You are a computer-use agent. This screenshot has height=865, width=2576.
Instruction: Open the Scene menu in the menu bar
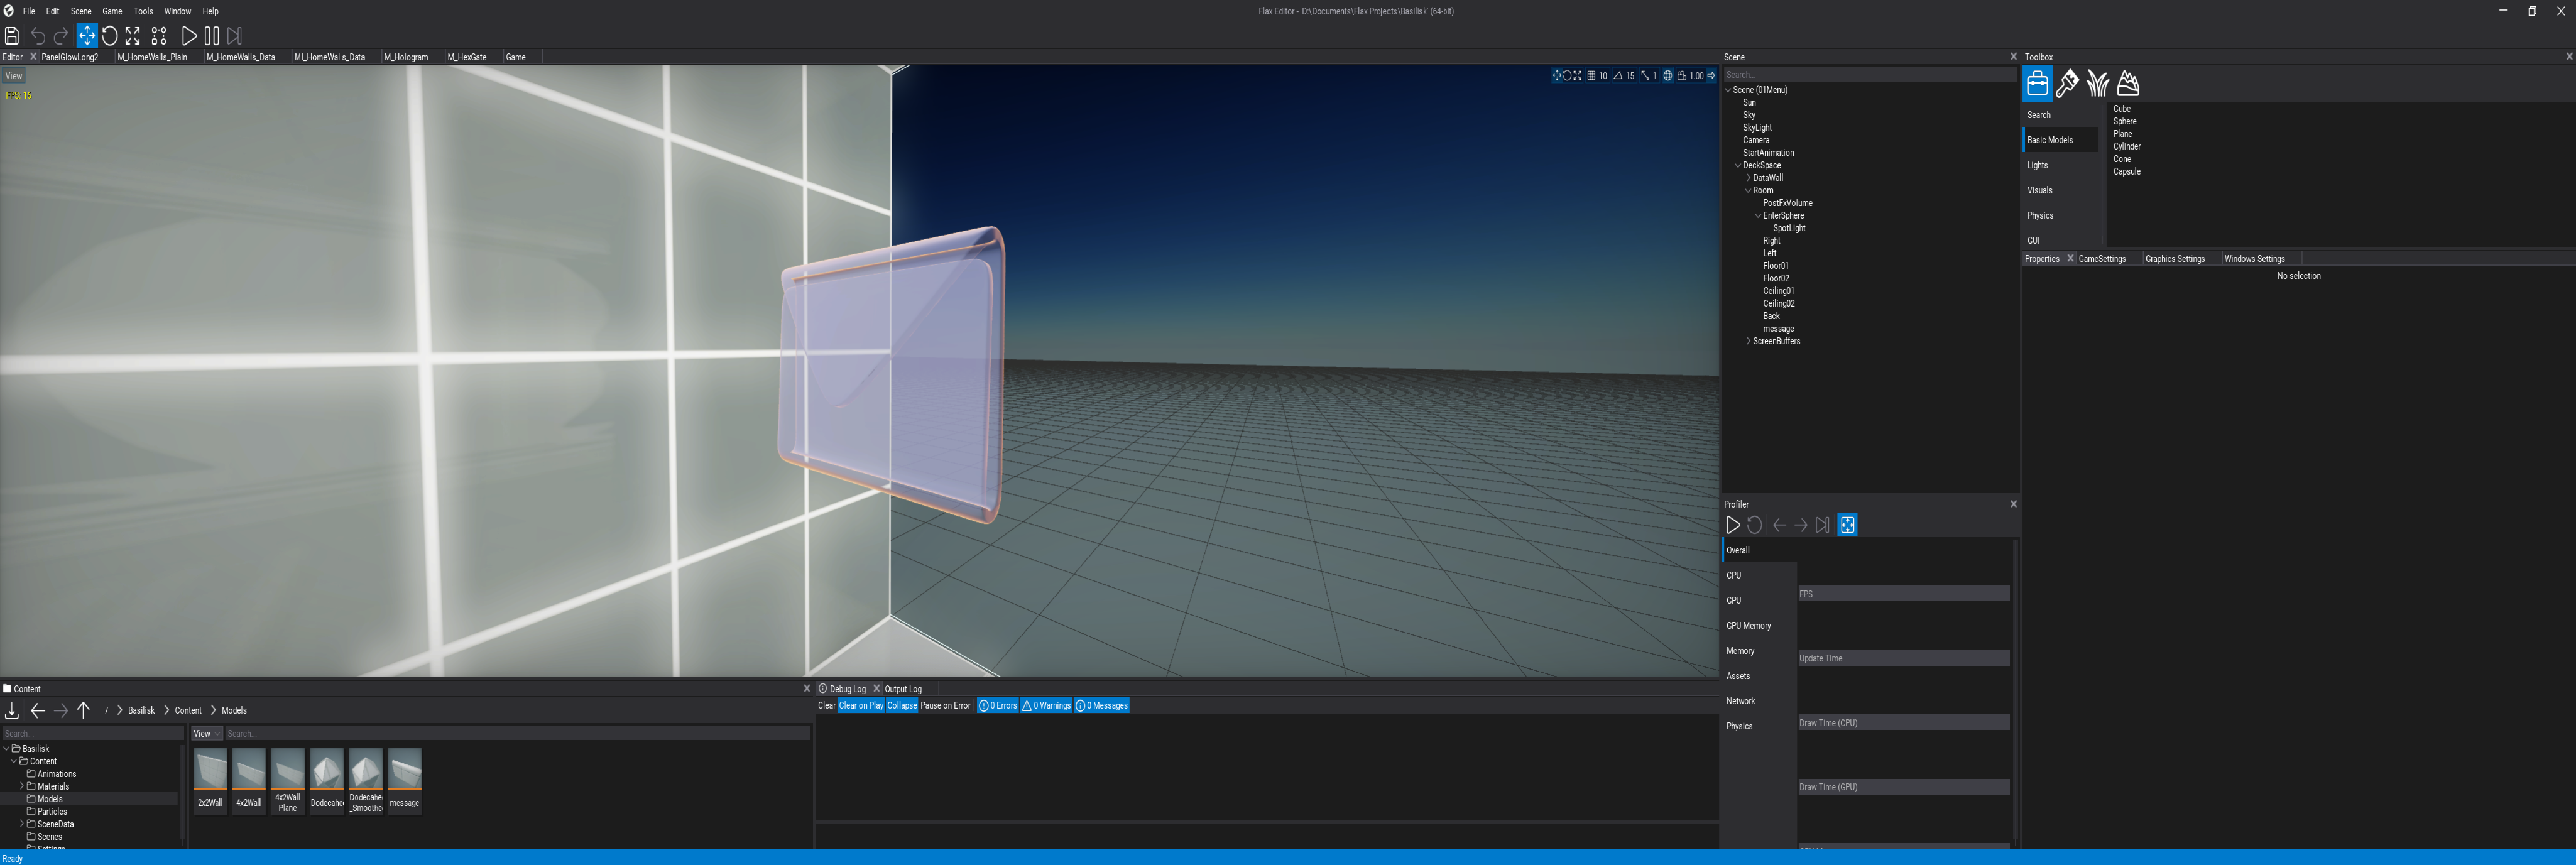pyautogui.click(x=81, y=11)
